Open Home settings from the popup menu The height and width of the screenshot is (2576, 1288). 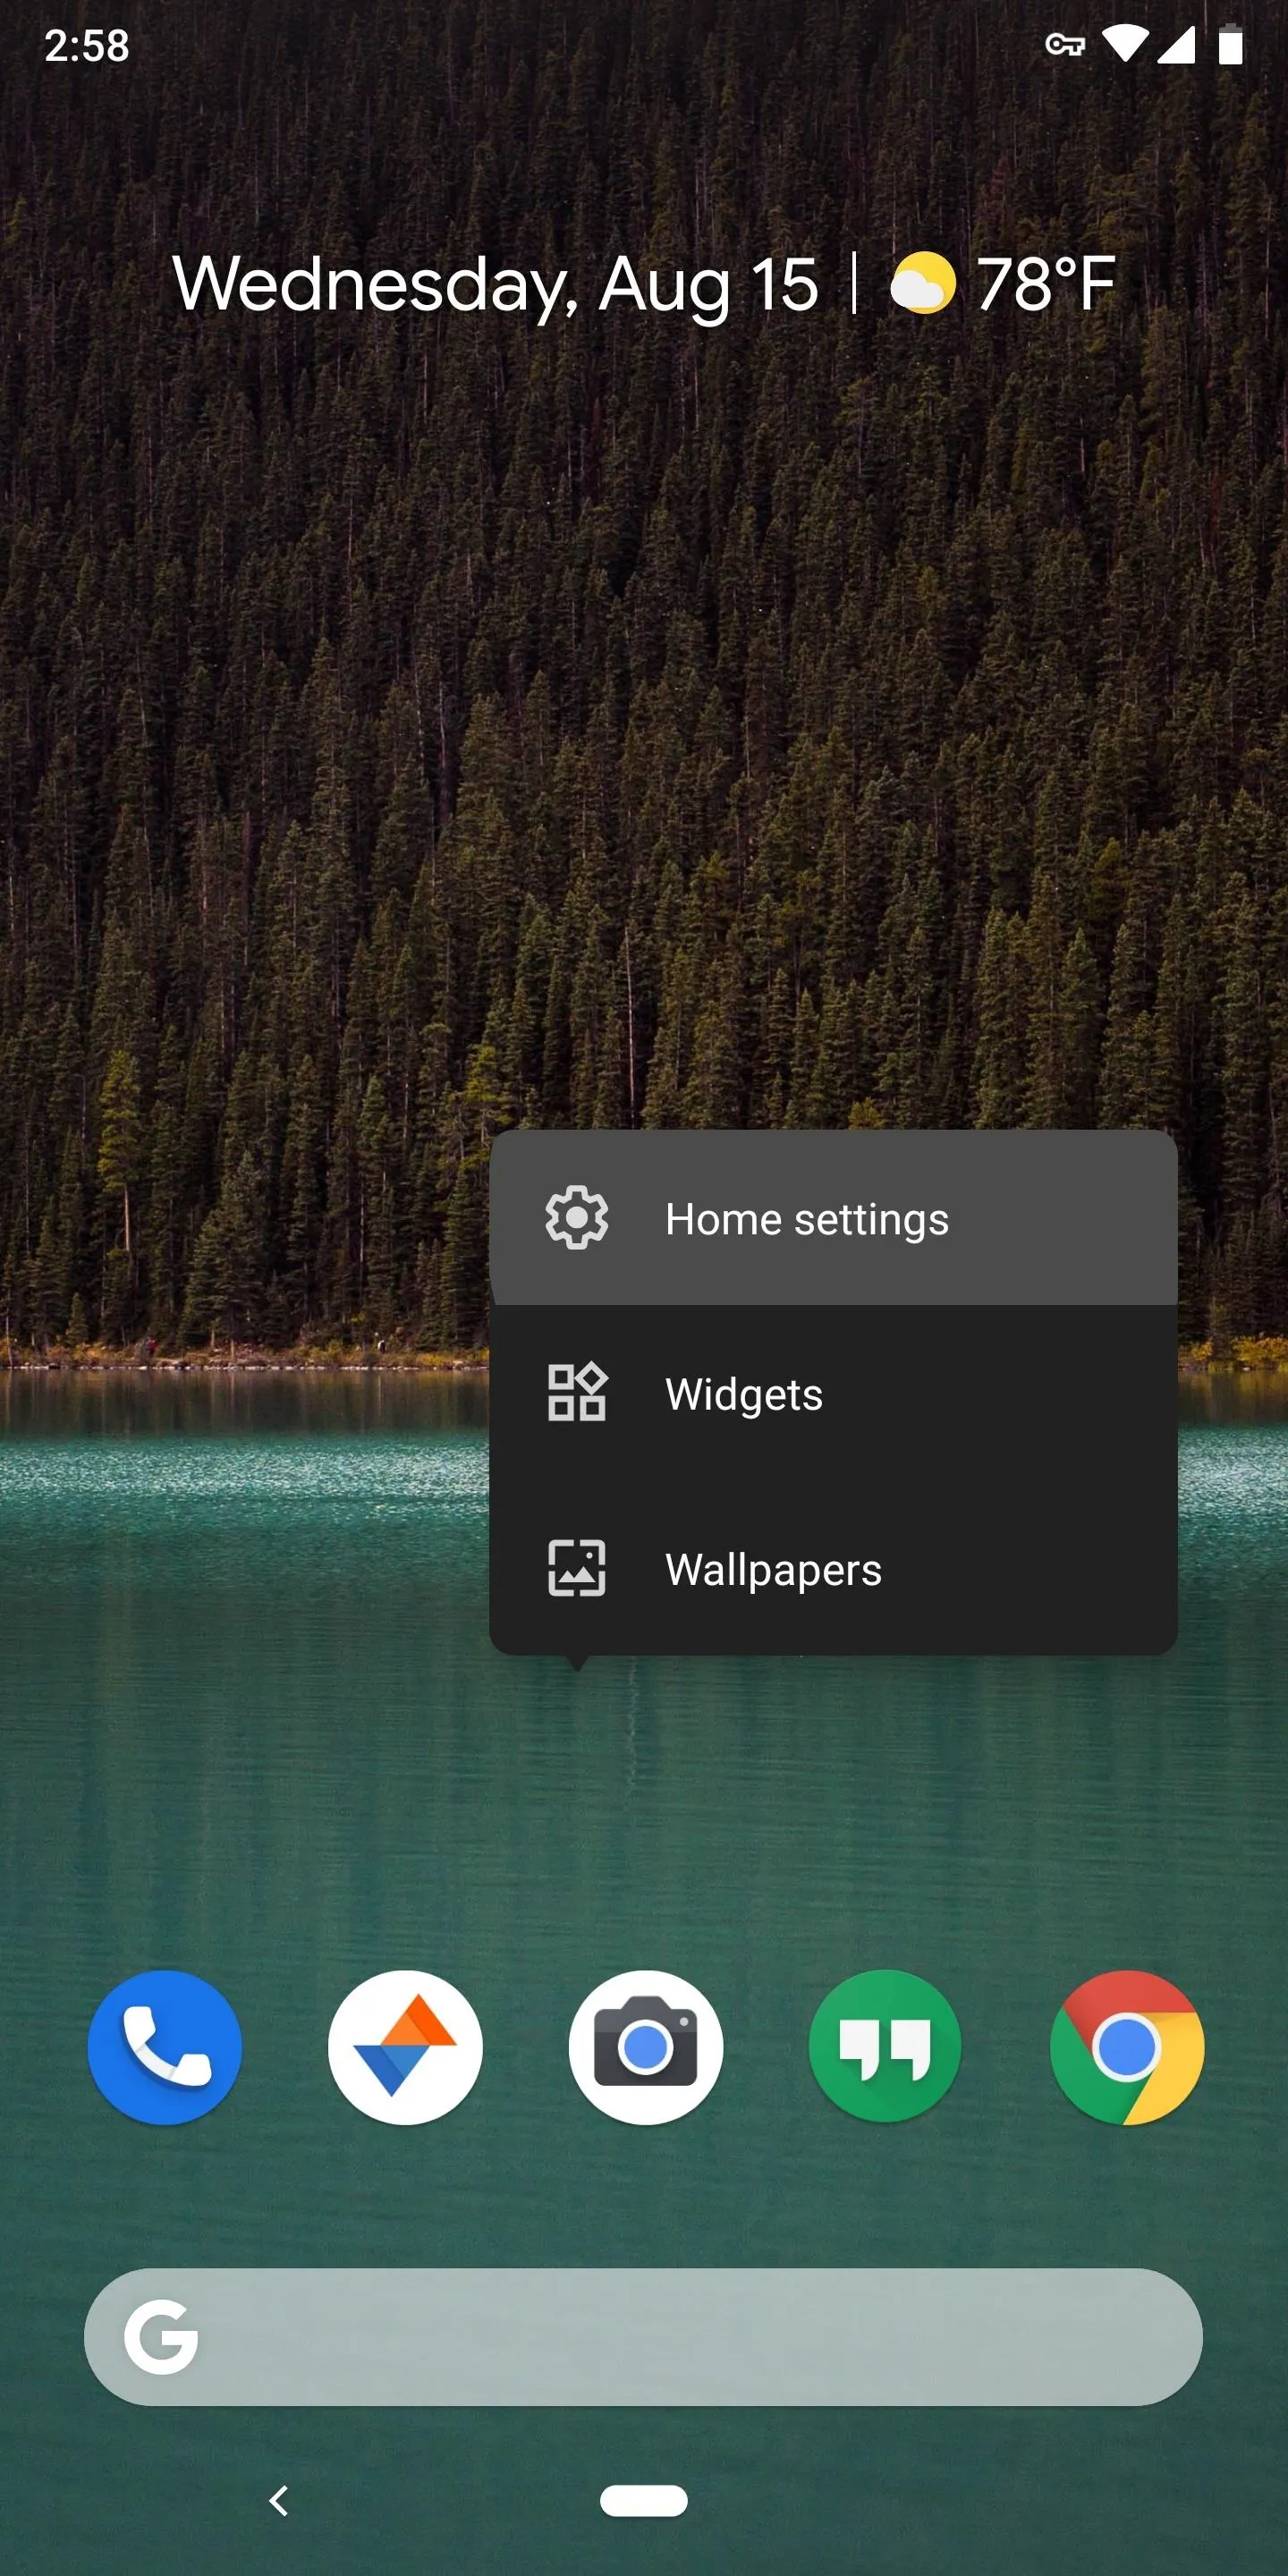point(833,1218)
